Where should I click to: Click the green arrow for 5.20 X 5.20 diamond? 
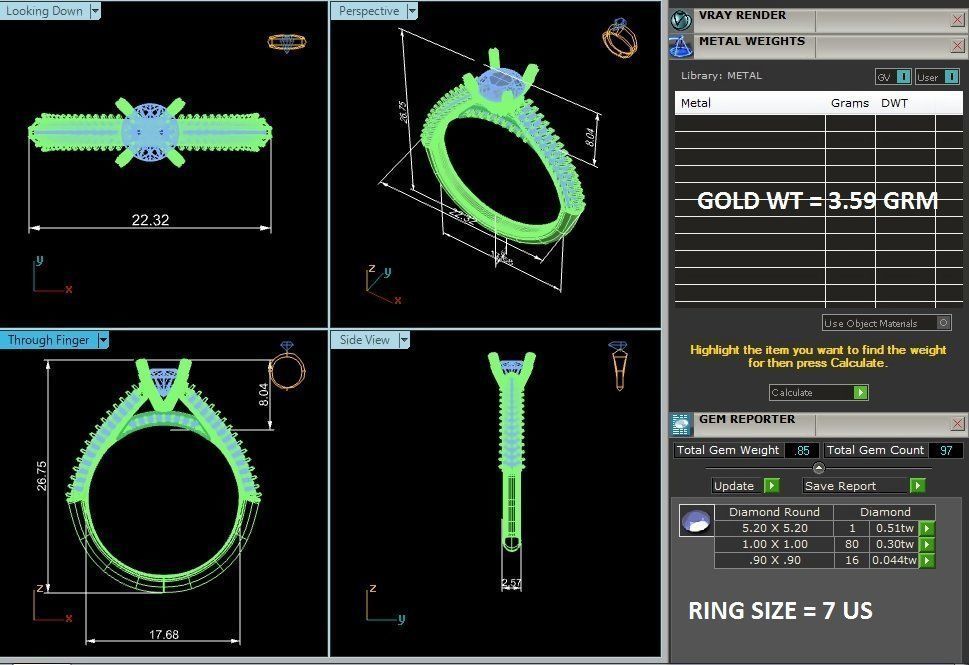click(927, 528)
